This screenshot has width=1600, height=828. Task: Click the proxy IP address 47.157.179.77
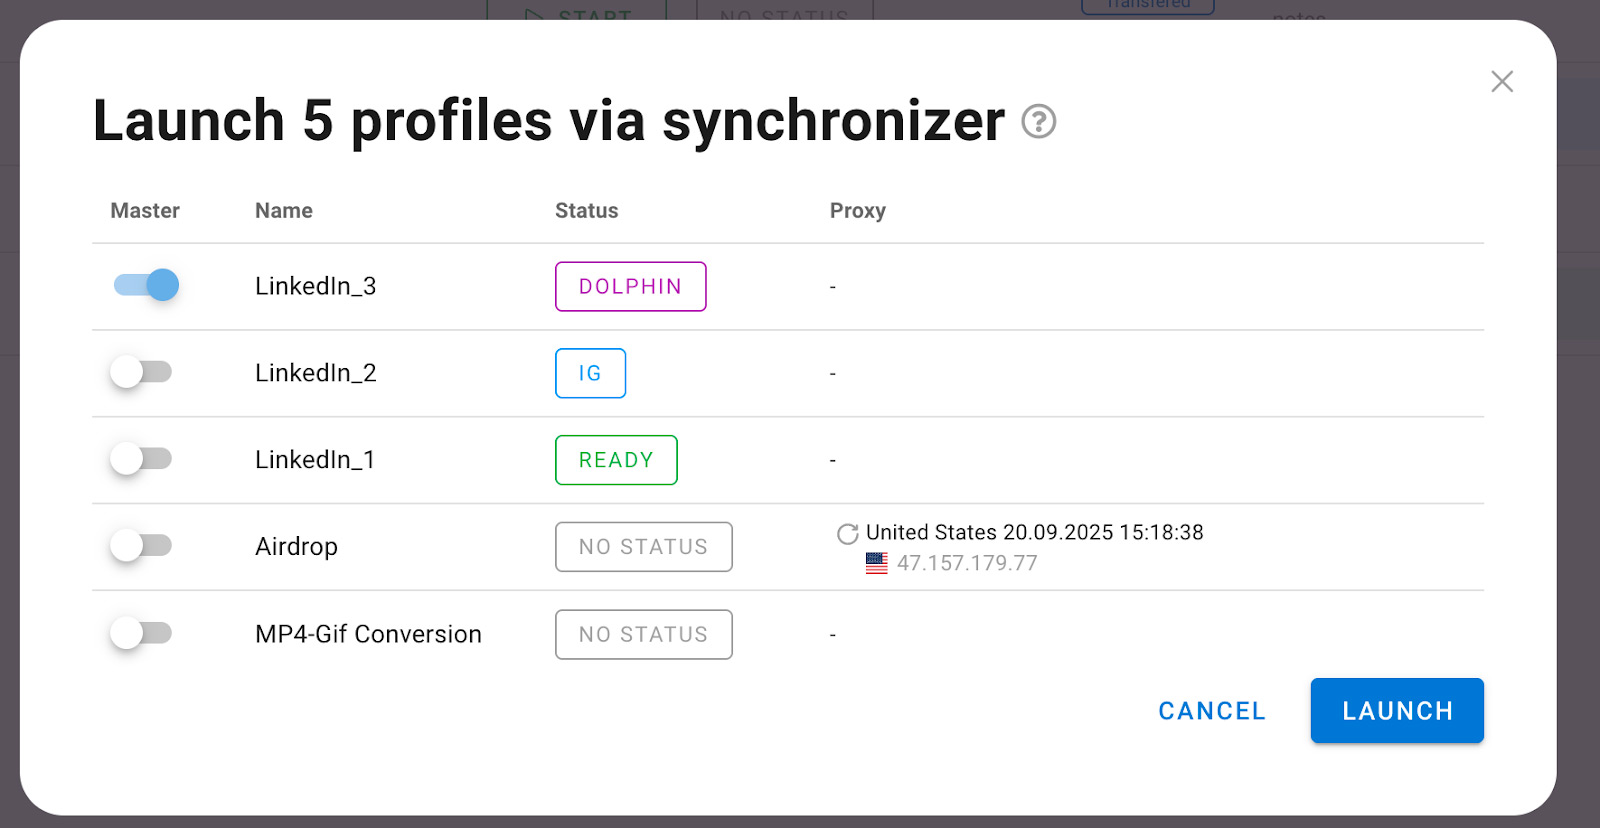[x=967, y=563]
